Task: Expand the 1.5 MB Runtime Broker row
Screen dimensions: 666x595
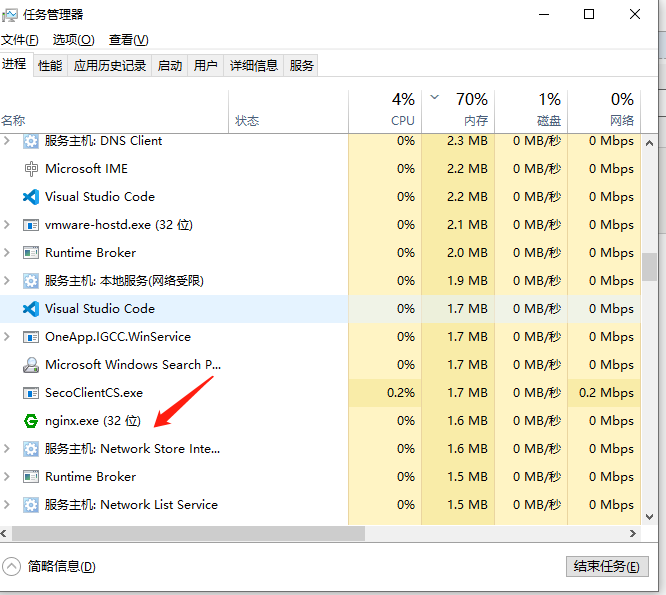Action: coord(6,477)
